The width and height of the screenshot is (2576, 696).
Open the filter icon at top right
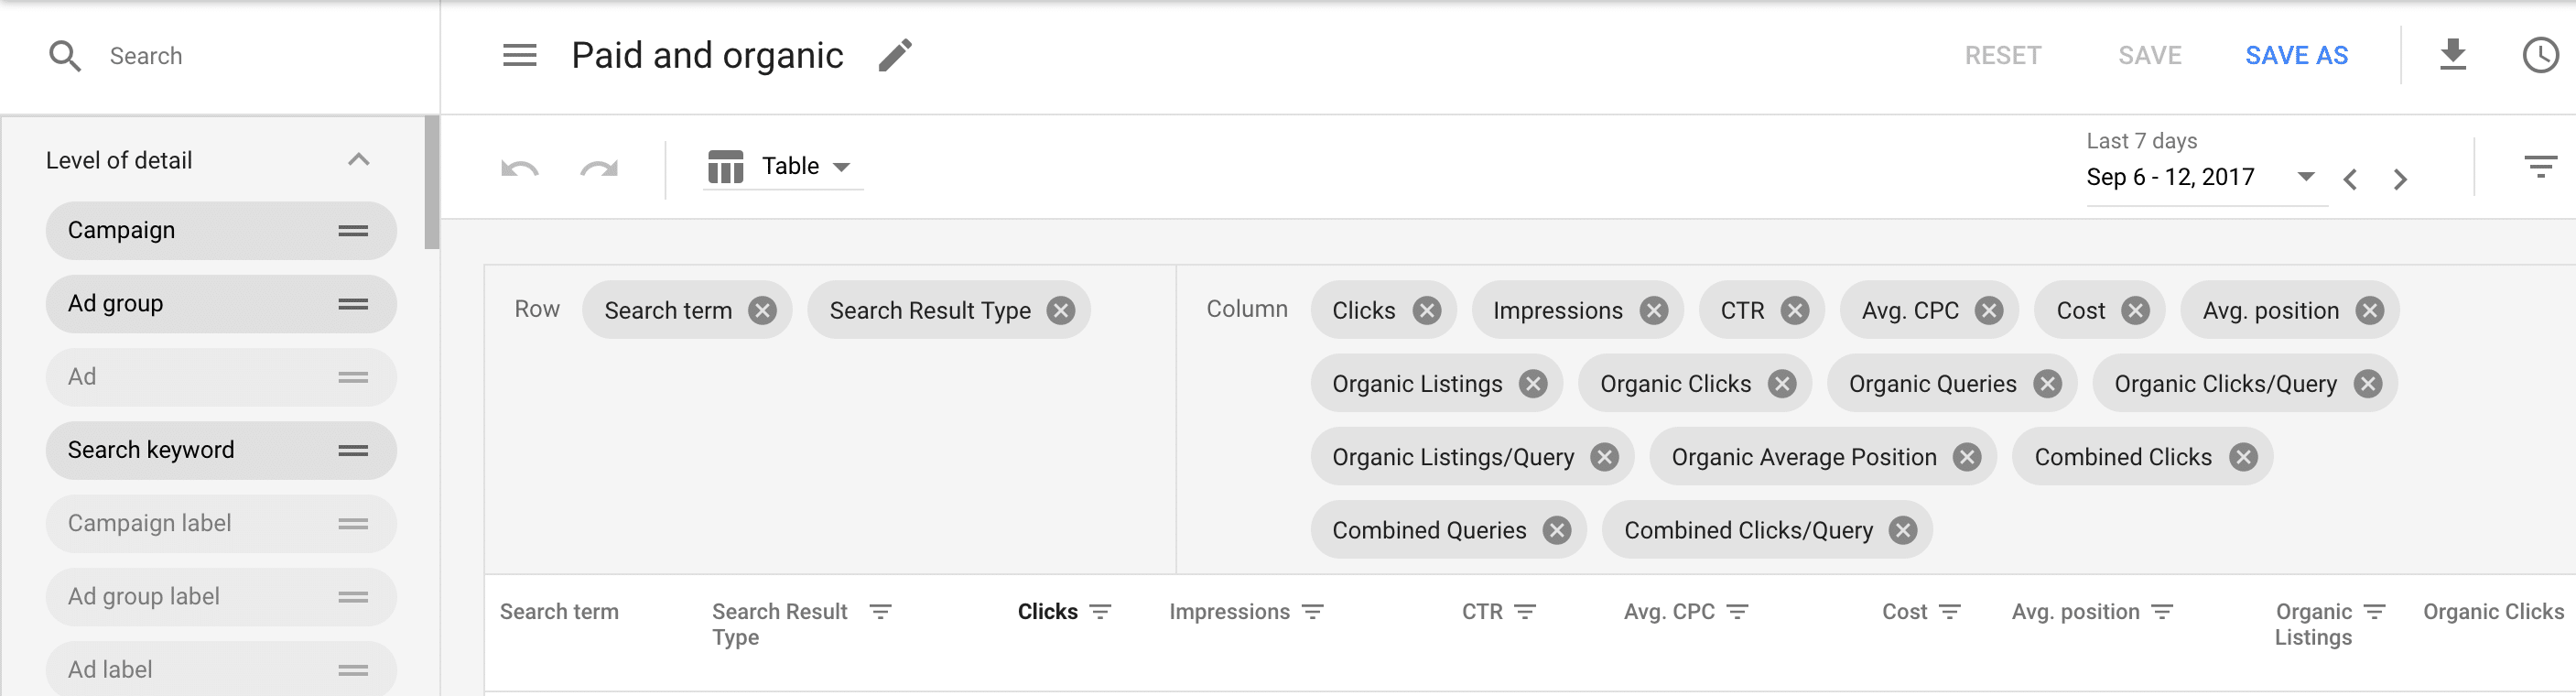pos(2540,166)
